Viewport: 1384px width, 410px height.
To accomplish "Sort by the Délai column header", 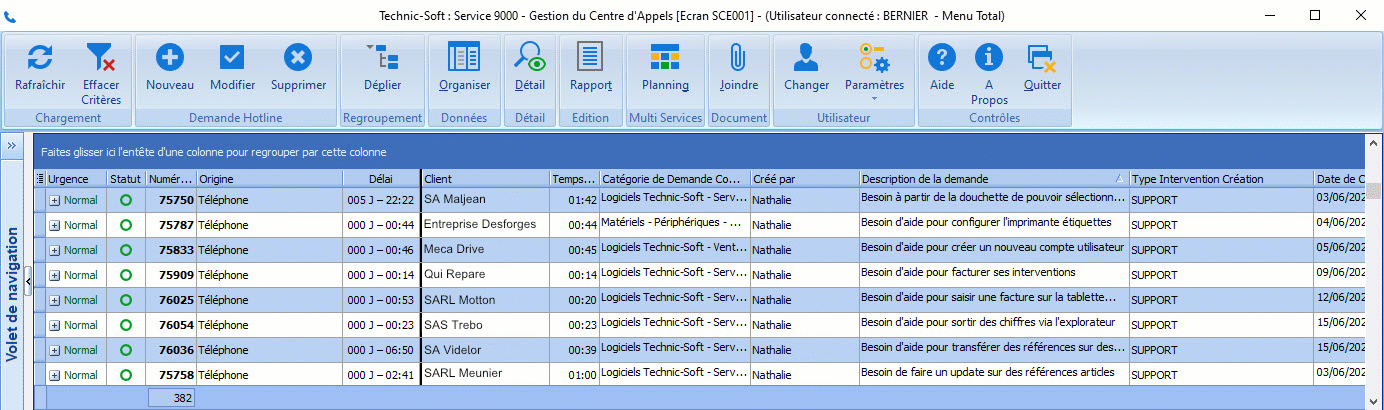I will [x=381, y=179].
